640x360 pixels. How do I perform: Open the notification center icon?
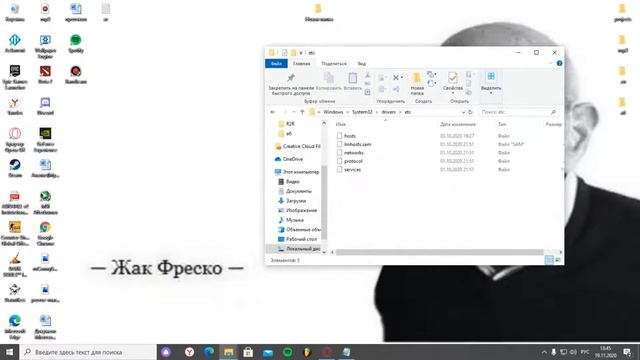pyautogui.click(x=628, y=352)
